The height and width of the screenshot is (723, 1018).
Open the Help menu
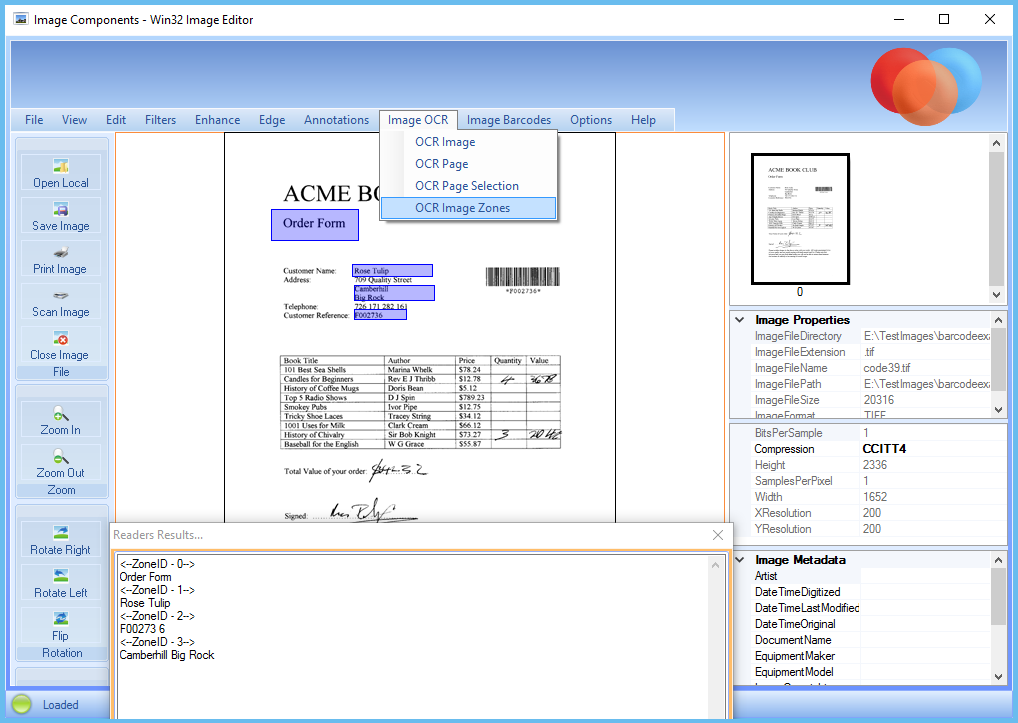tap(643, 120)
